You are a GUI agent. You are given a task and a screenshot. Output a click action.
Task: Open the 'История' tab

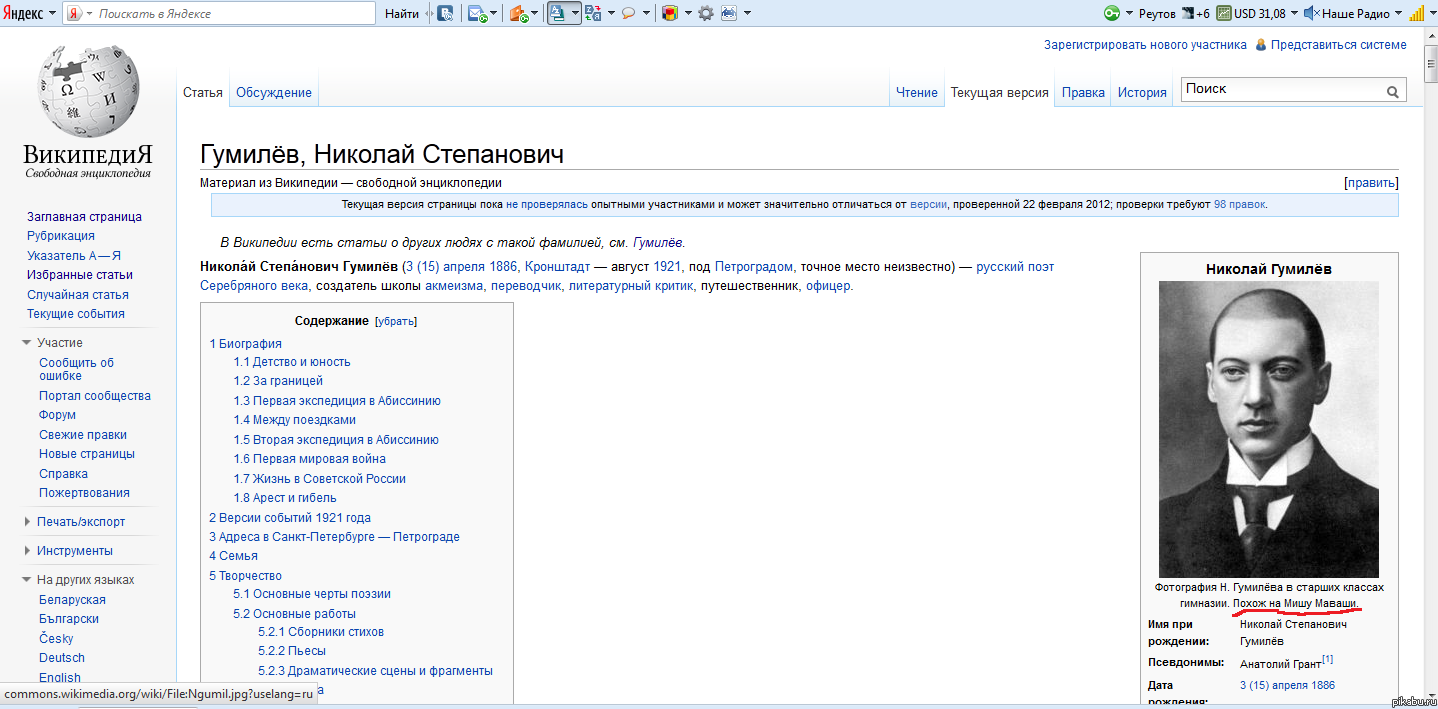coord(1141,93)
